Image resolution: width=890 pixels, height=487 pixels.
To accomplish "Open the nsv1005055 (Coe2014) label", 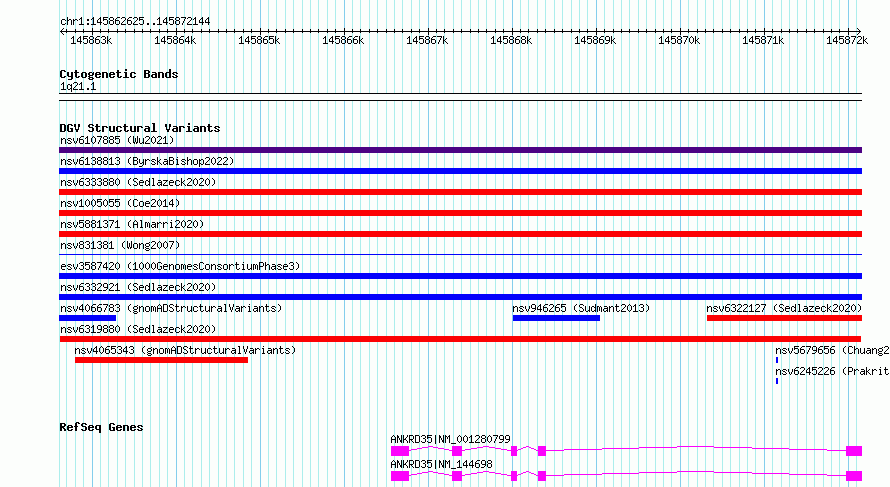I will [120, 203].
